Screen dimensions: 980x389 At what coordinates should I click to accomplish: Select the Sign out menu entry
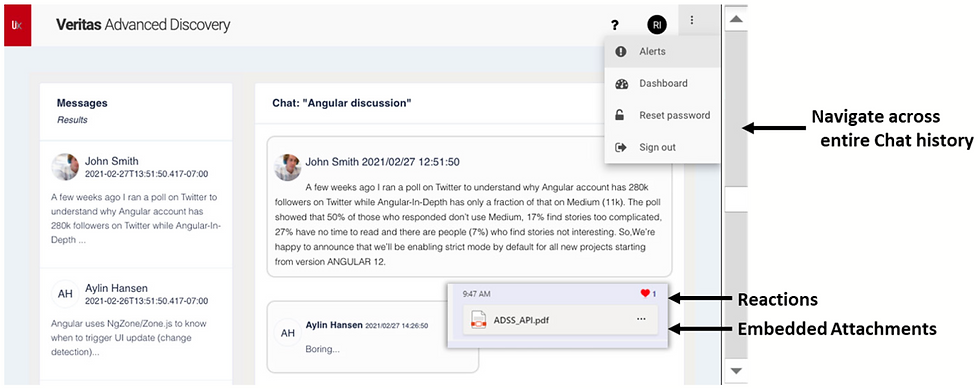tap(662, 148)
